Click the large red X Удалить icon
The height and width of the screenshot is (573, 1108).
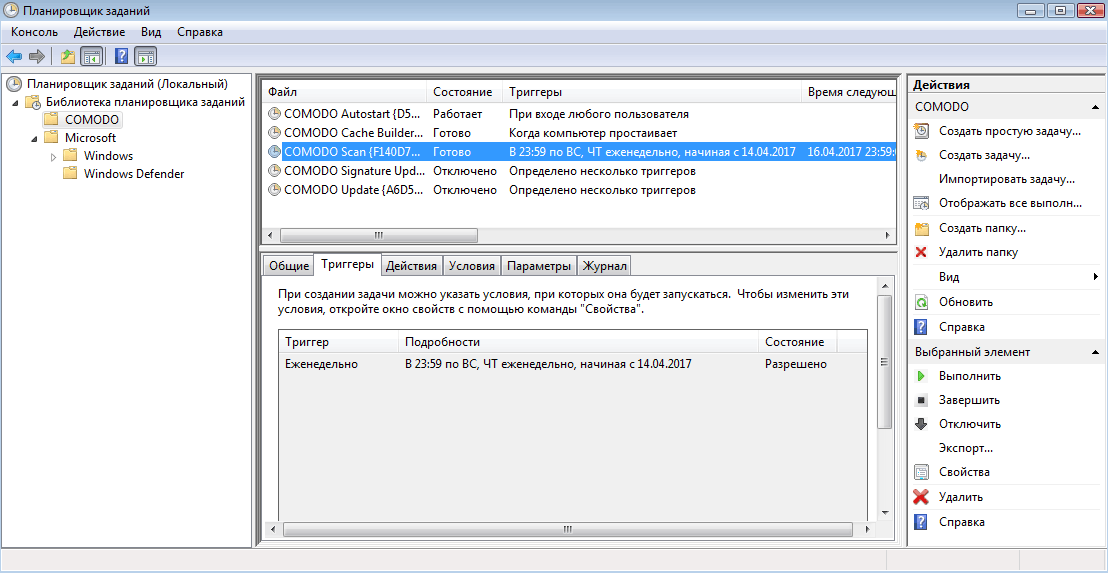[921, 497]
